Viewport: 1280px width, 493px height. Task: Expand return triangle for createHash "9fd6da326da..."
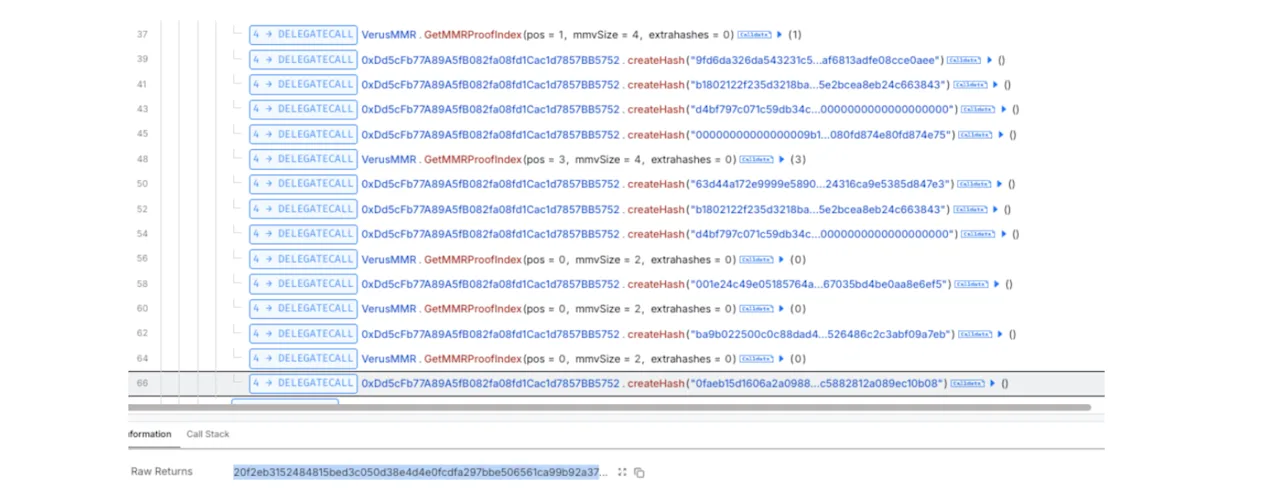tap(990, 59)
